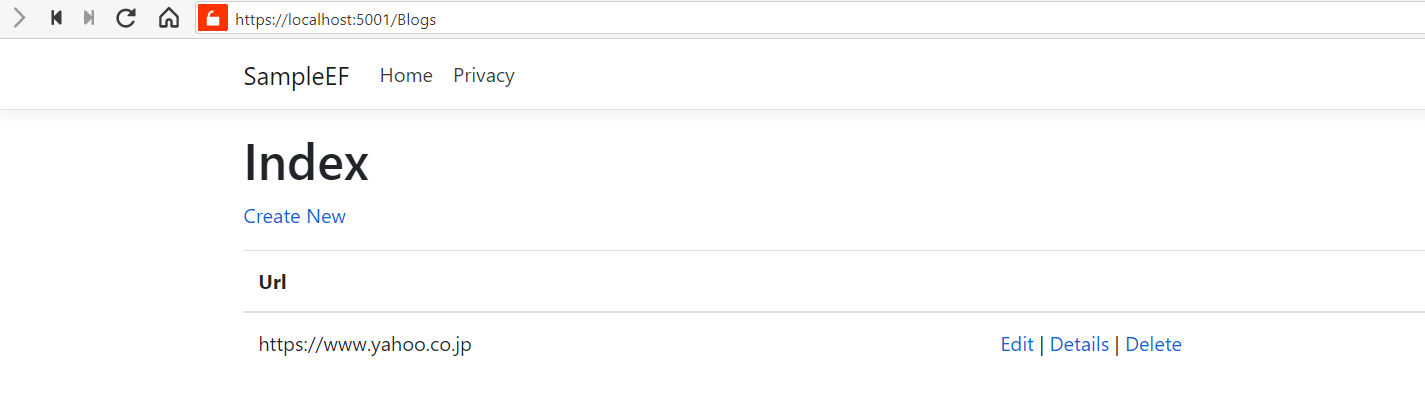Click the first pipe separator after Edit
Viewport: 1425px width, 409px height.
point(1042,345)
